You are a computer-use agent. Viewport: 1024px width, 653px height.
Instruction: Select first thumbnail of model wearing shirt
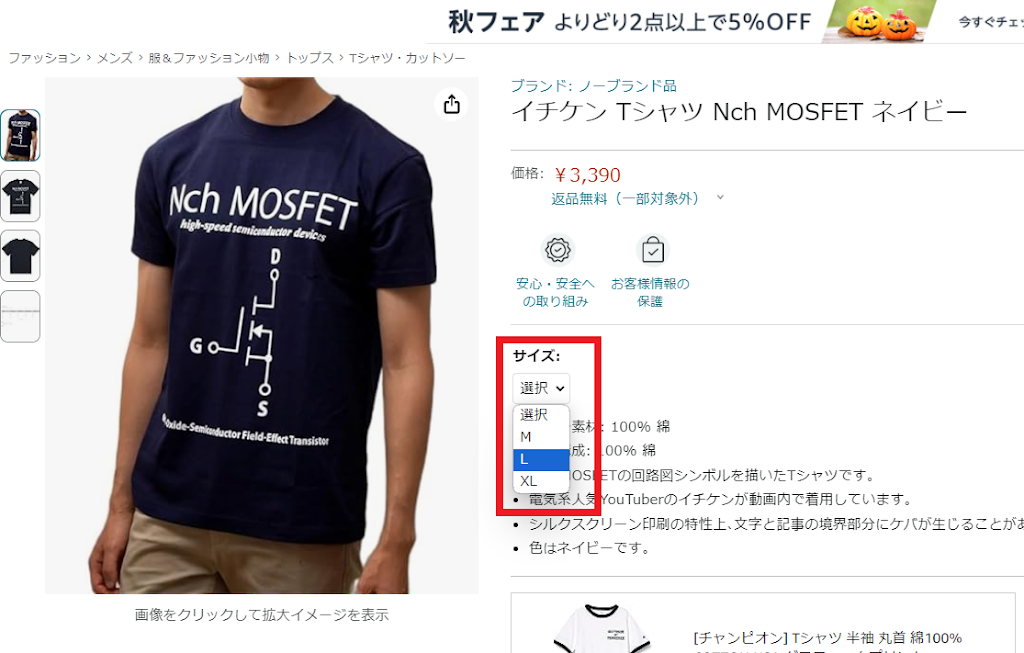pyautogui.click(x=20, y=135)
